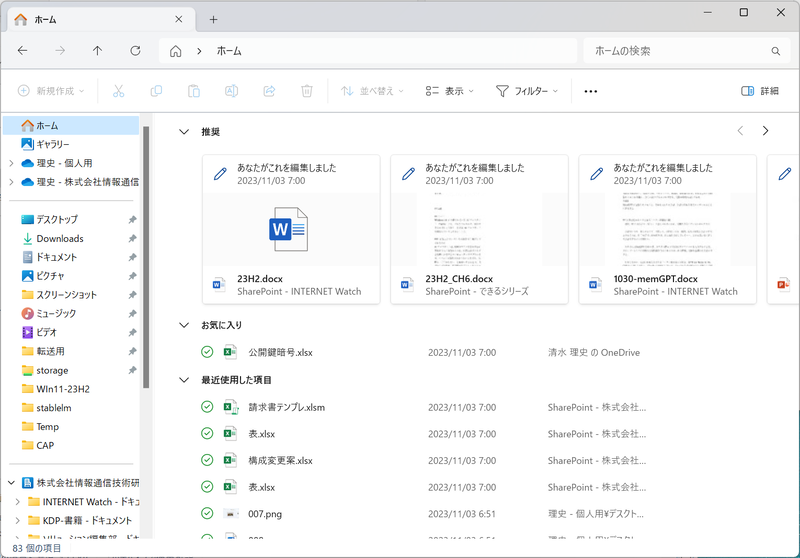Open the 並べ替え sort dropdown
800x558 pixels.
[x=372, y=91]
